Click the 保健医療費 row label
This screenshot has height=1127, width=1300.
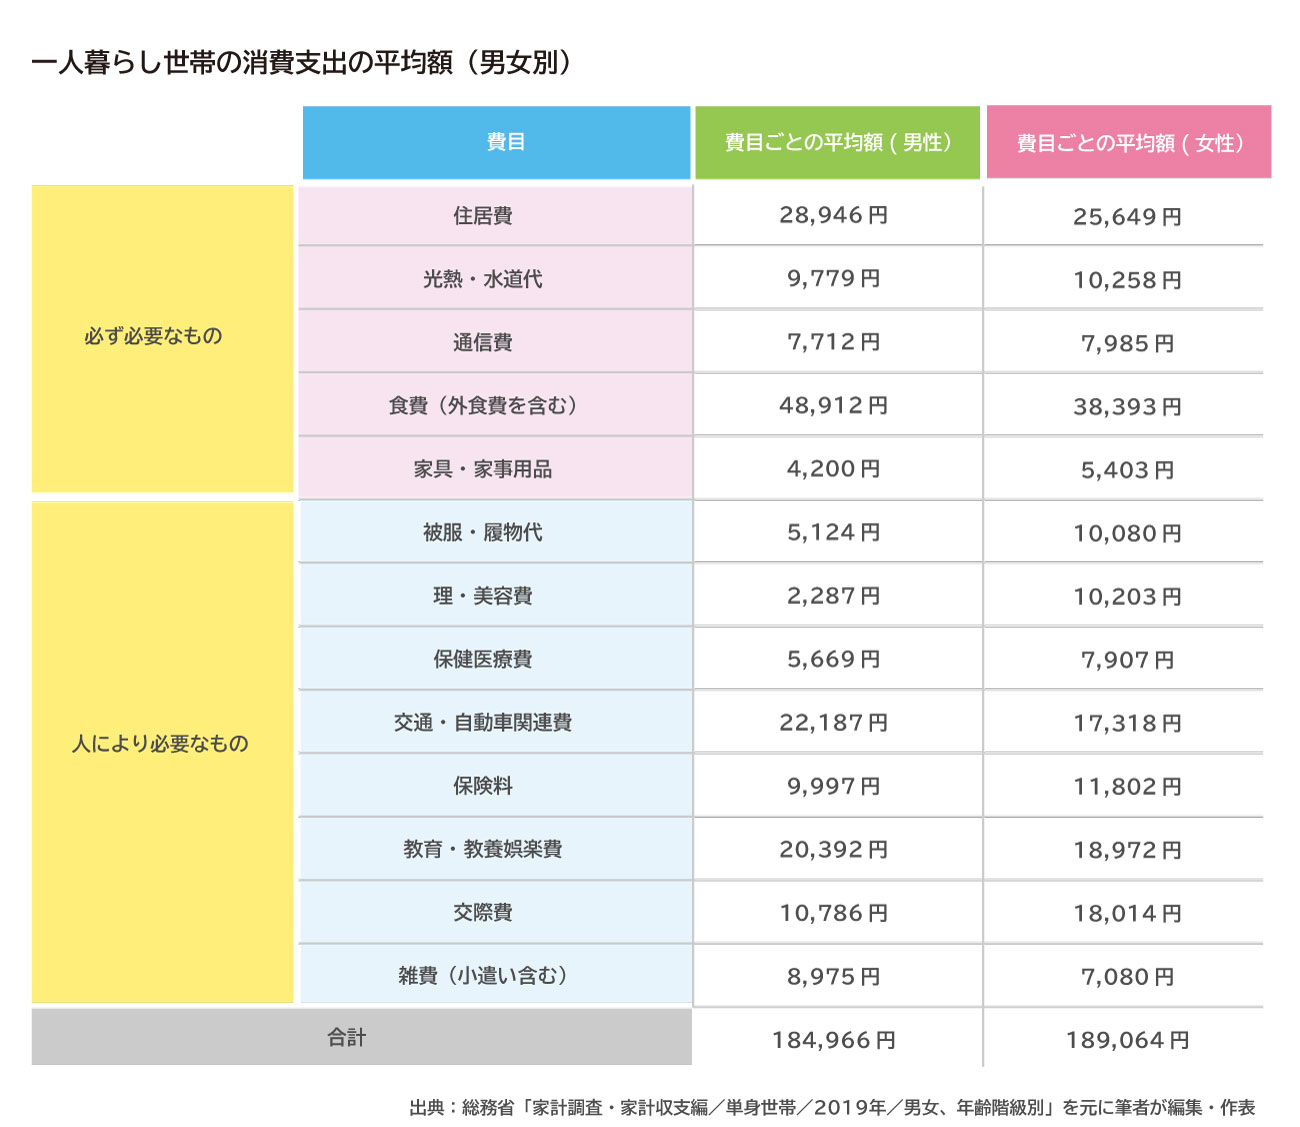pos(483,659)
